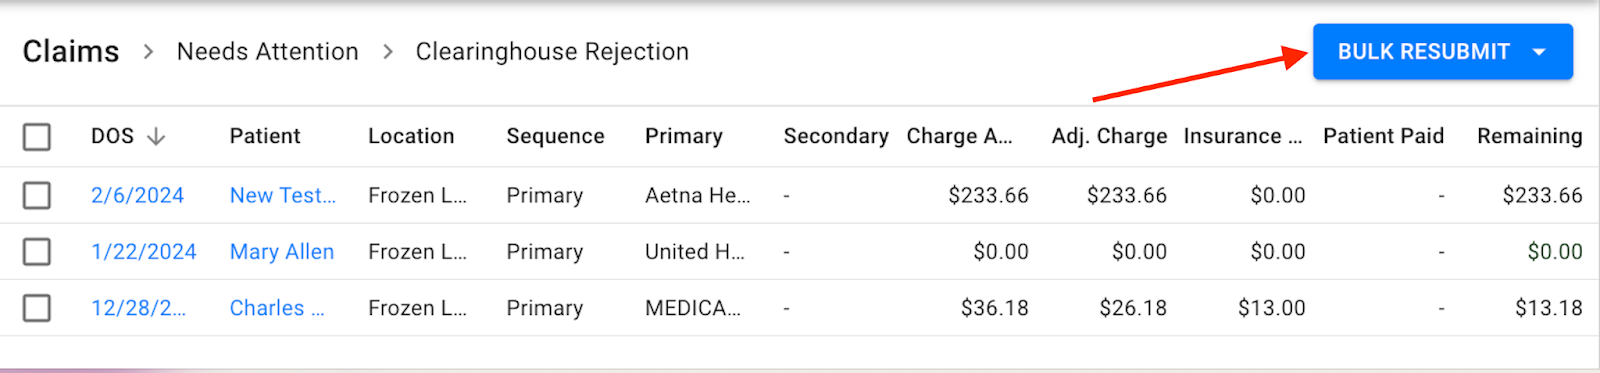This screenshot has width=1600, height=373.
Task: Click the breadcrumb chevron after Claims
Action: [x=148, y=51]
